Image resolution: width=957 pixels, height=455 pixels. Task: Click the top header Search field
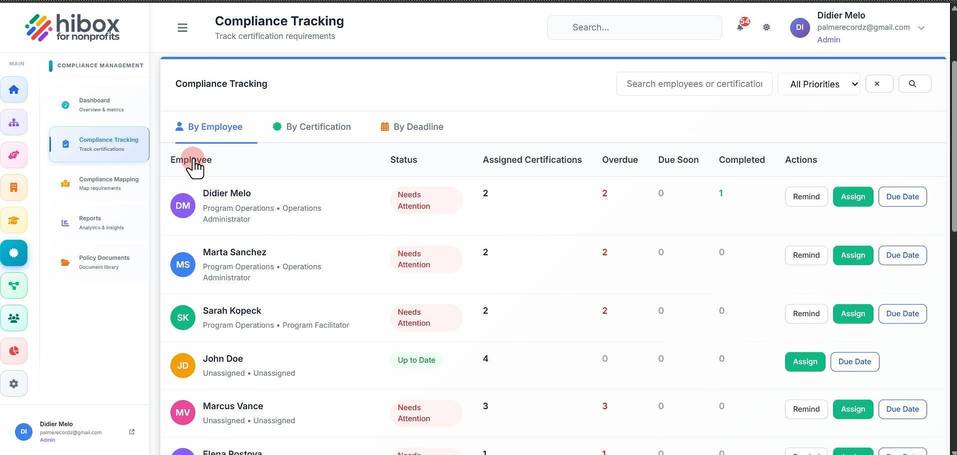(x=635, y=27)
